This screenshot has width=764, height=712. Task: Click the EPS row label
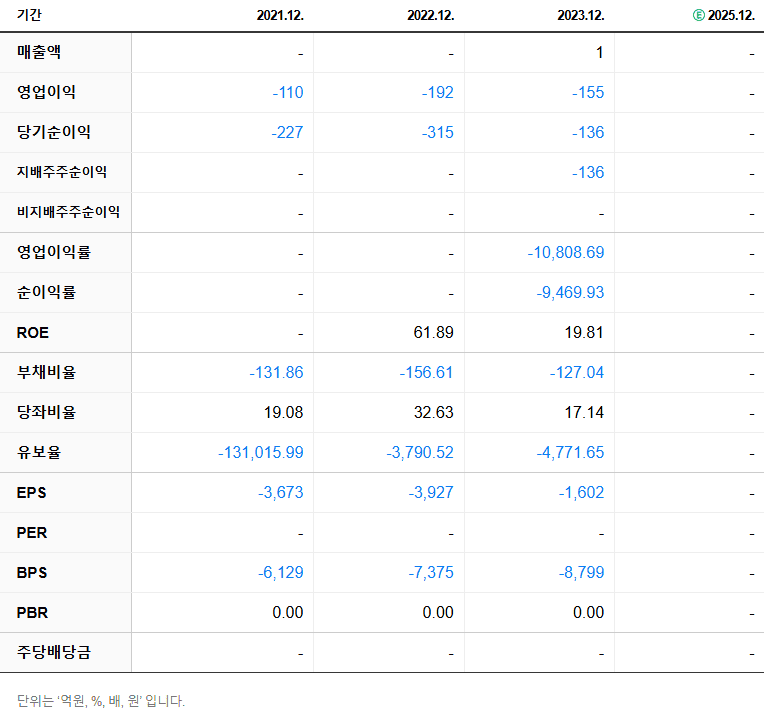point(32,492)
